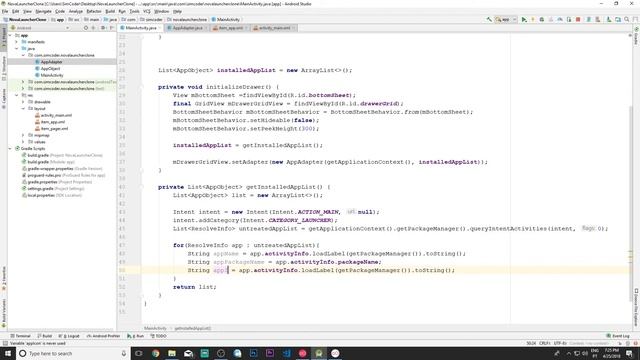Open the Refactor menu

(94, 11)
